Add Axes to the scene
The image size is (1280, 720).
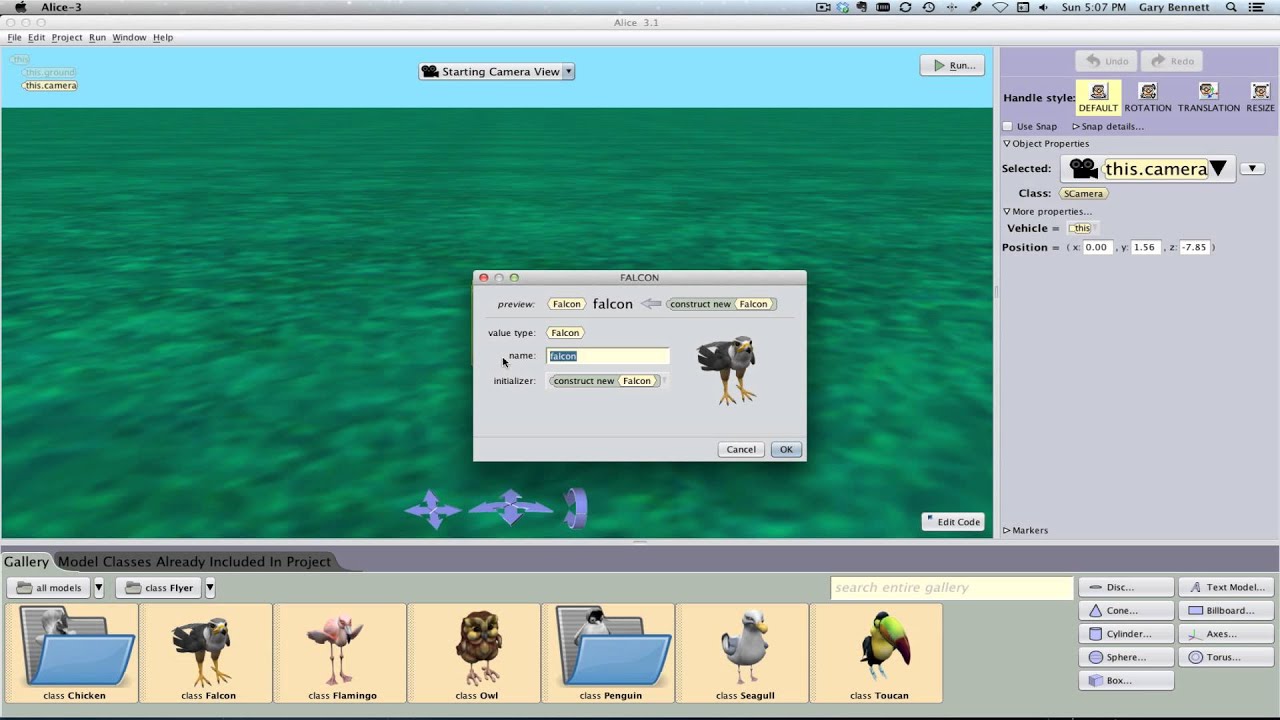pos(1226,633)
